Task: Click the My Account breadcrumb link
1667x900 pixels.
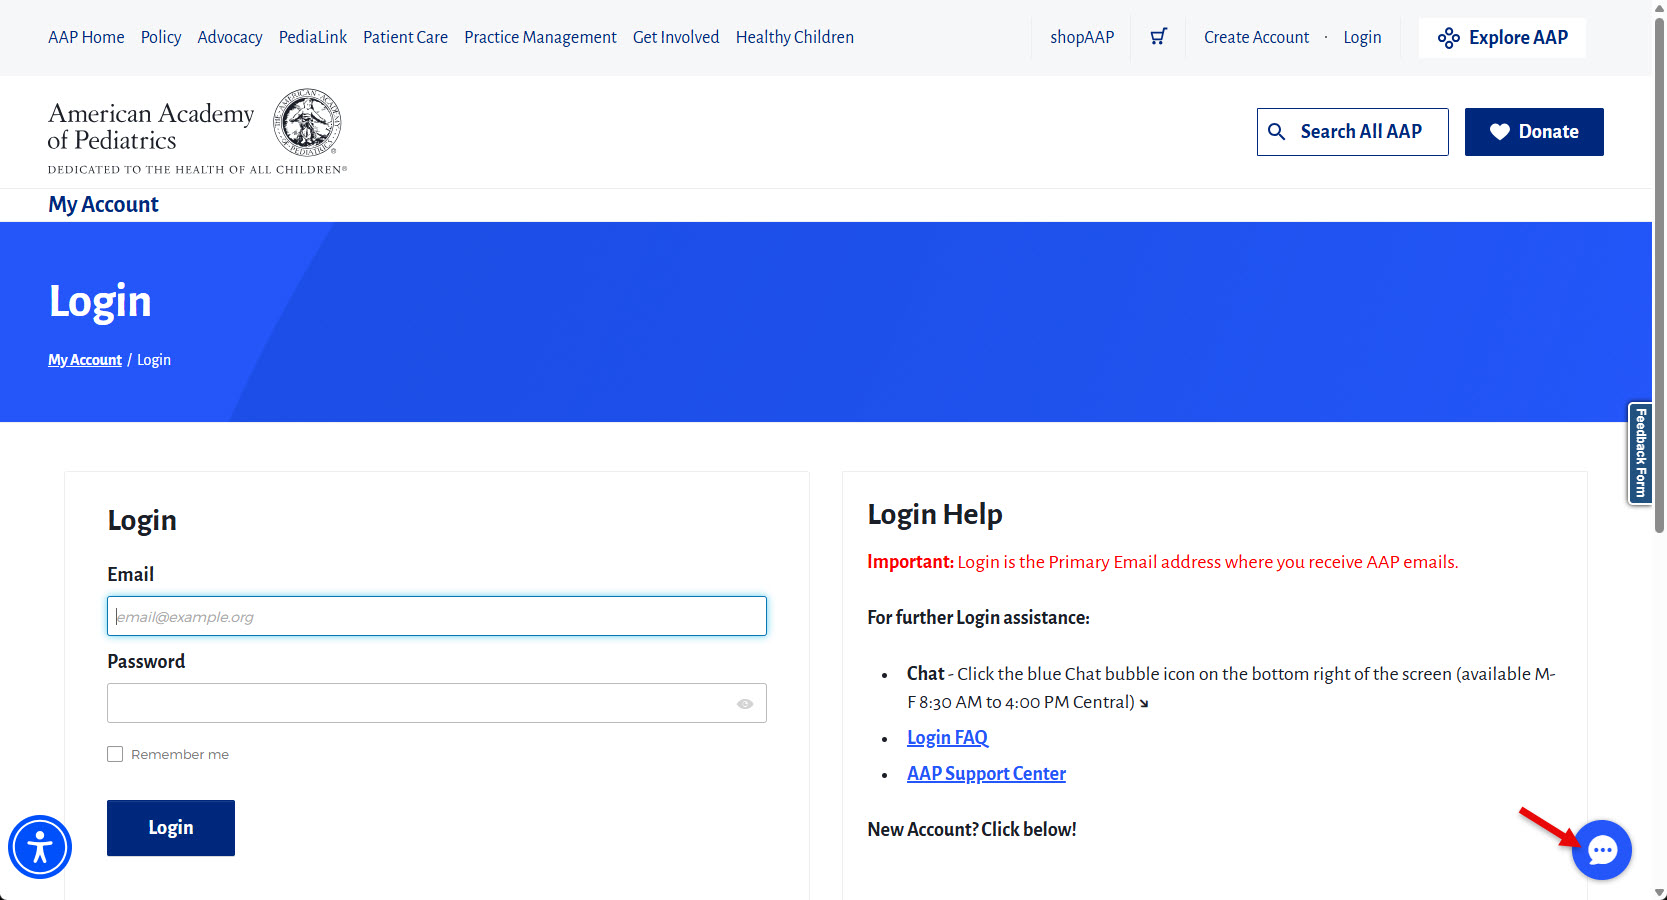Action: point(85,360)
